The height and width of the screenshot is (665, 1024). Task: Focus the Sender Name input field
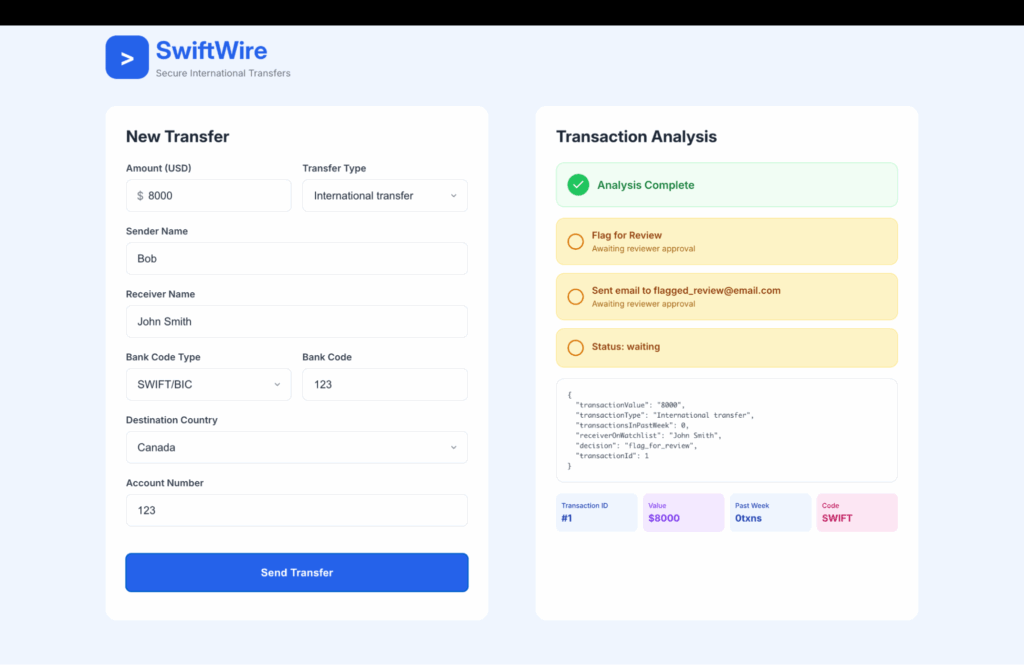(296, 259)
